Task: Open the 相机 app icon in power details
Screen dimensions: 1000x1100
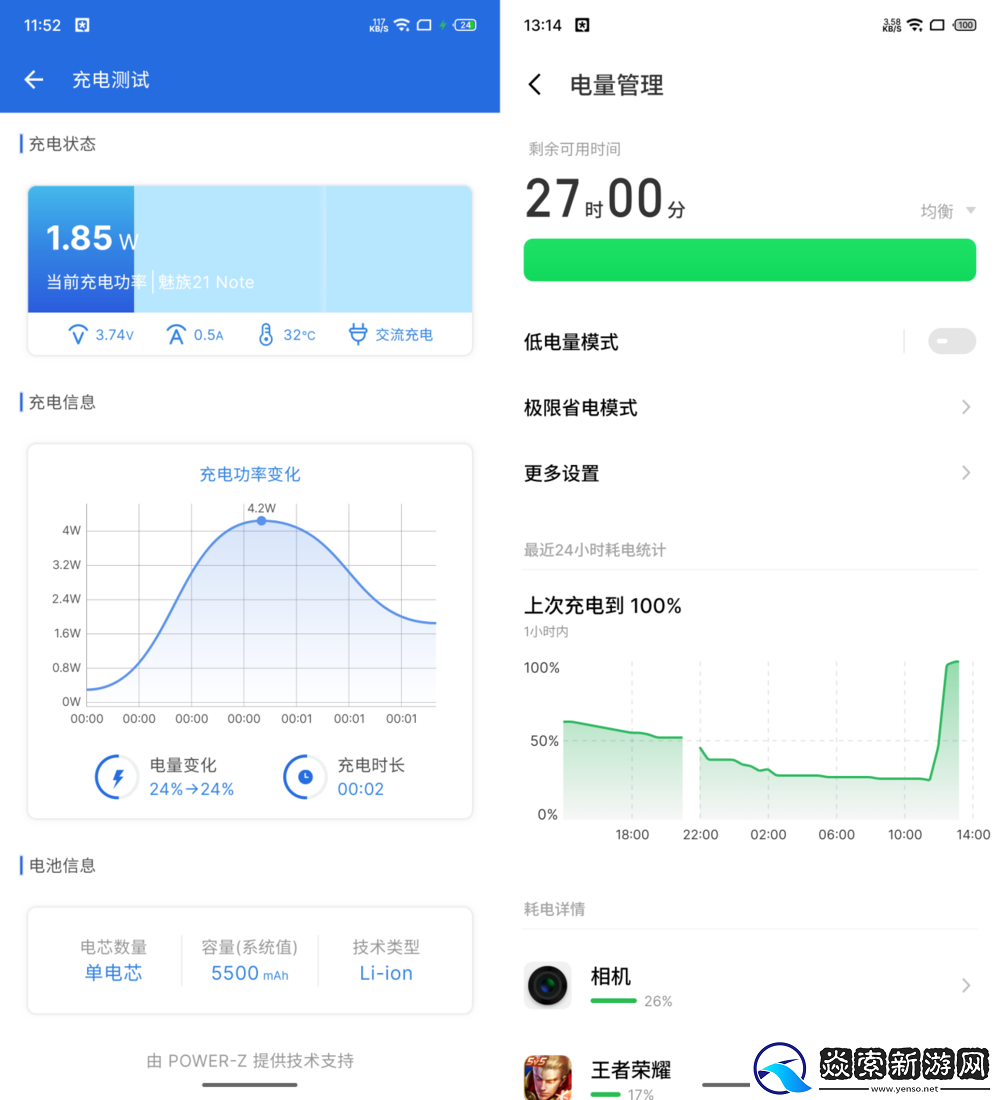Action: [x=547, y=985]
